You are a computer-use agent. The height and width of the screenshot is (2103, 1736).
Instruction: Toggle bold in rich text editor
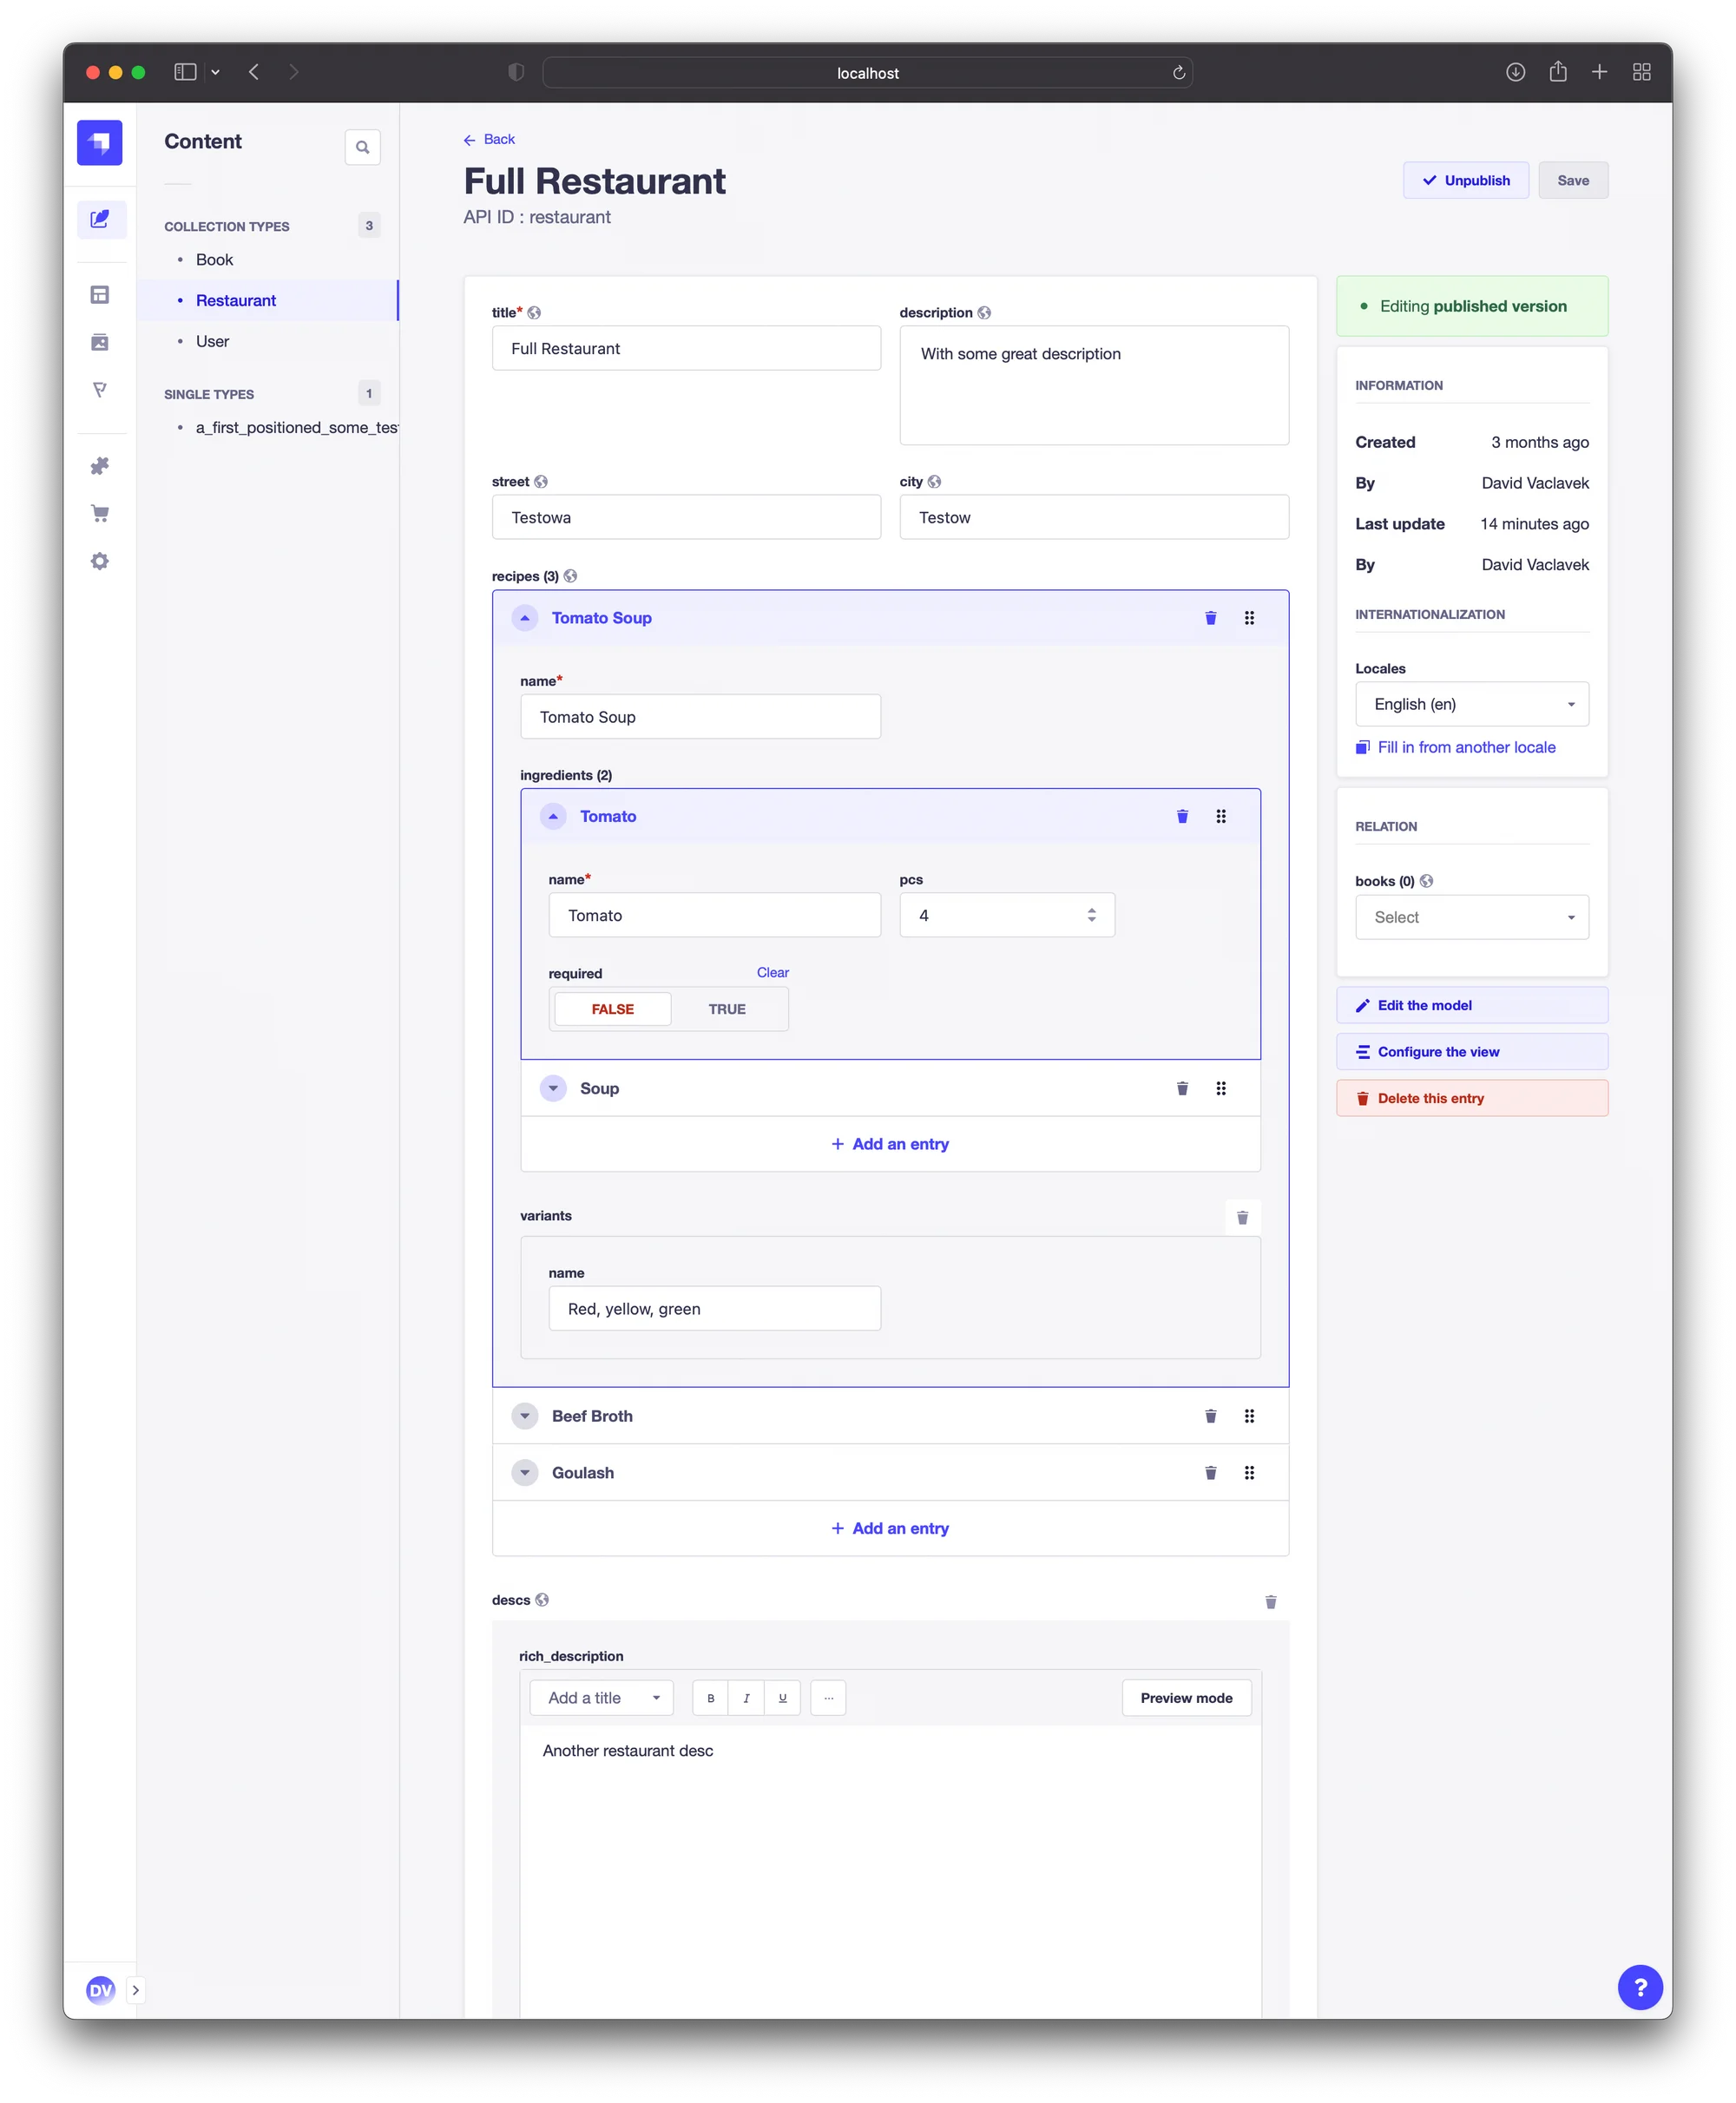point(710,1698)
